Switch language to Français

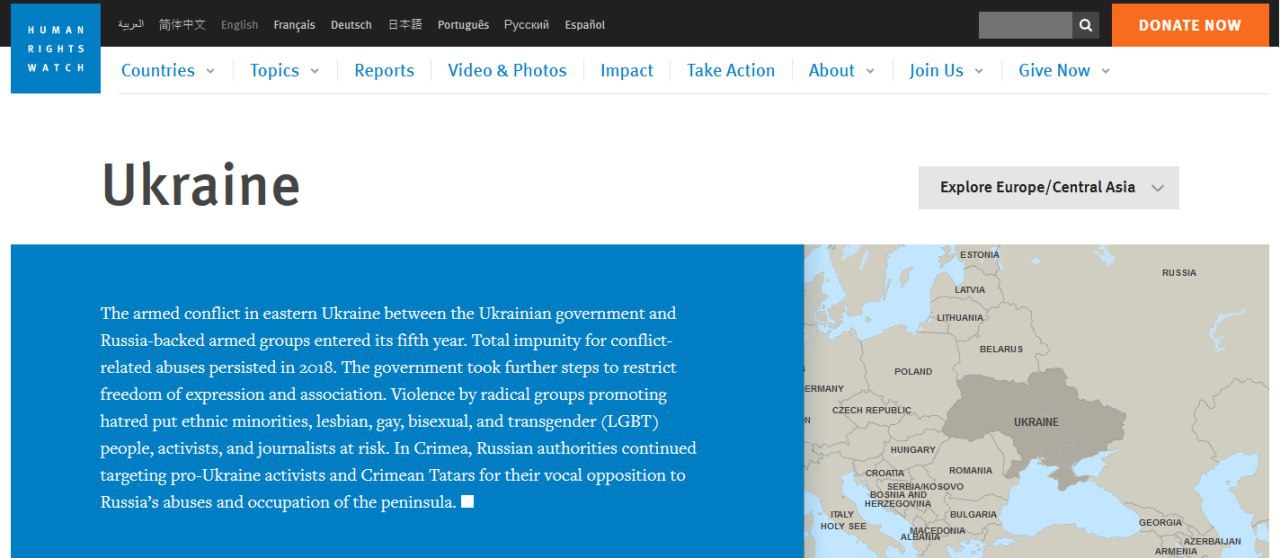(294, 25)
